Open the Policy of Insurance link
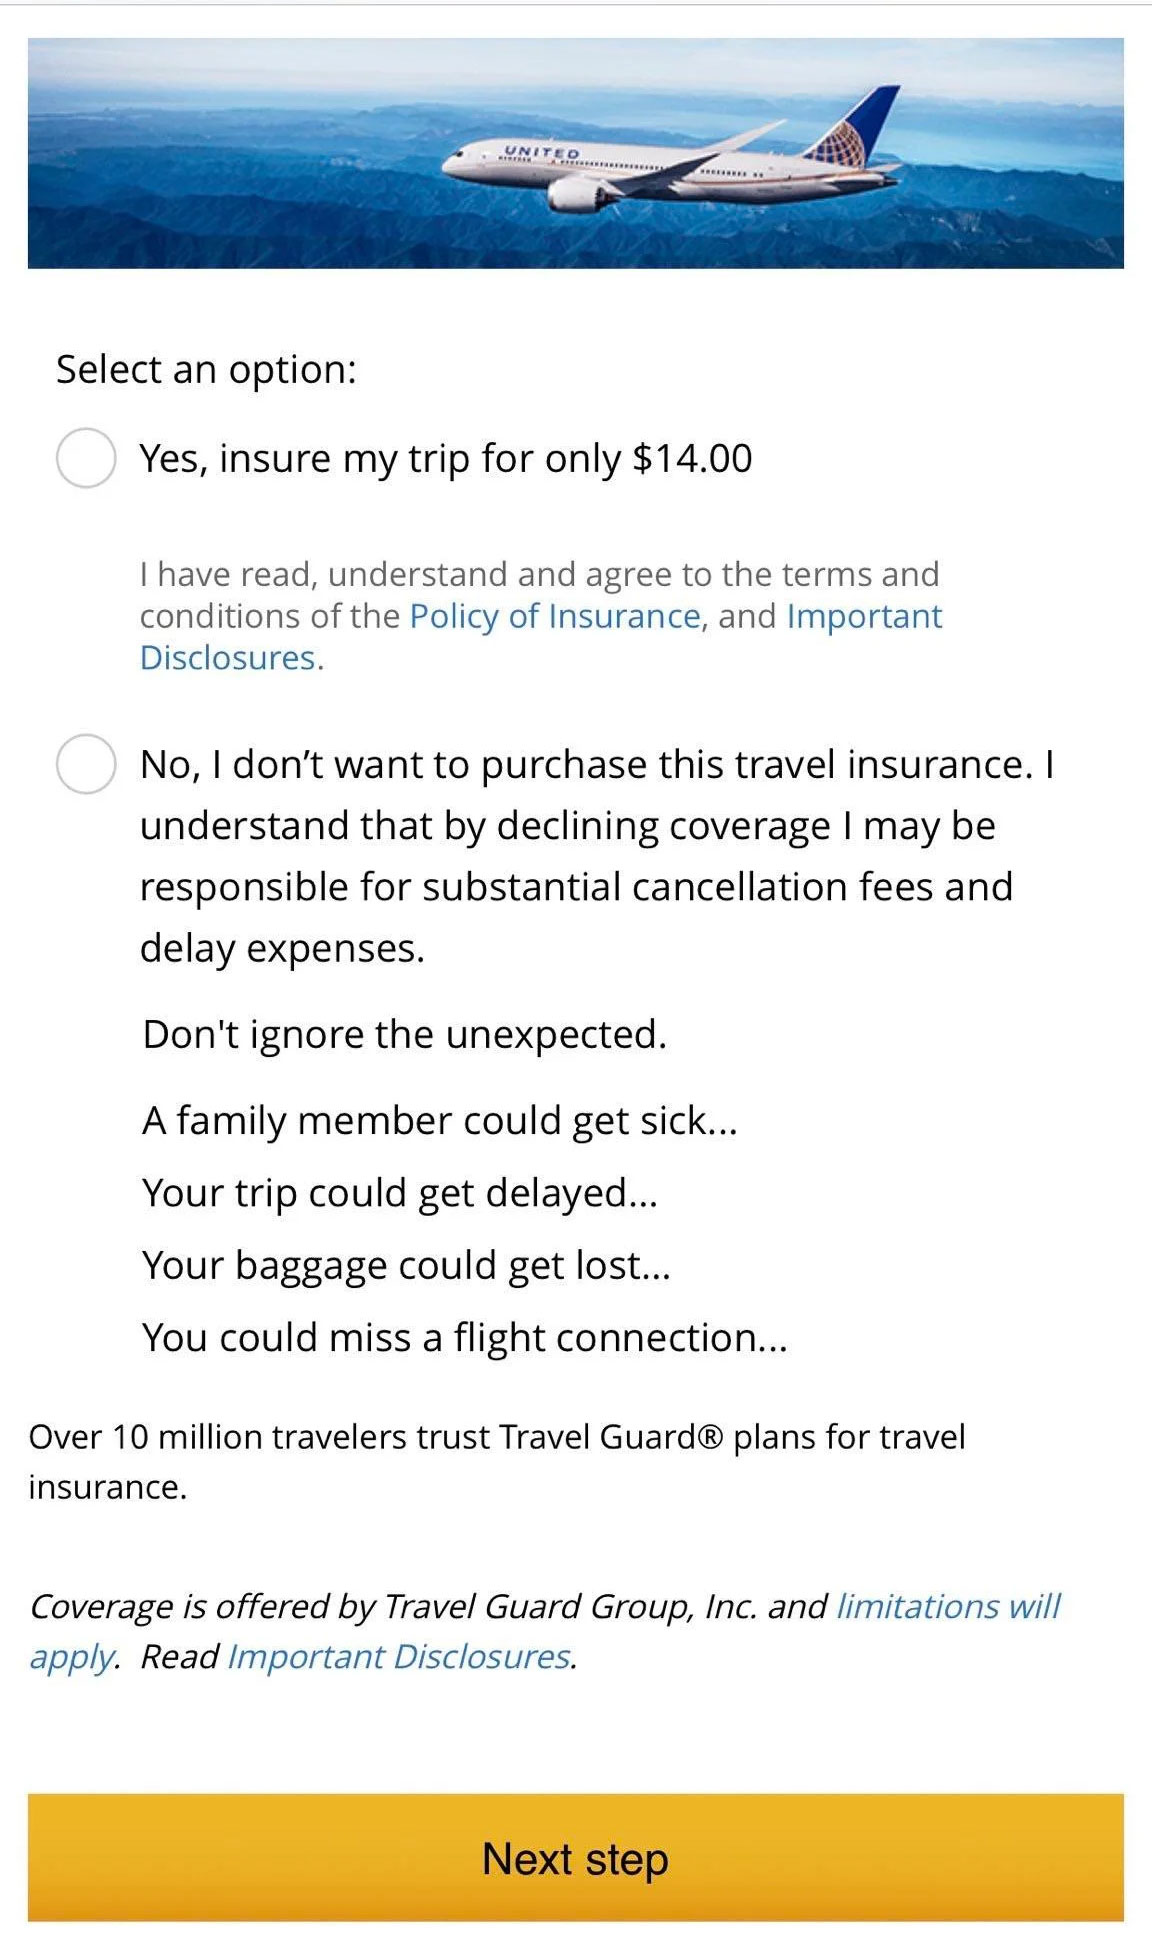Screen dimensions: 1152x1942 555,616
